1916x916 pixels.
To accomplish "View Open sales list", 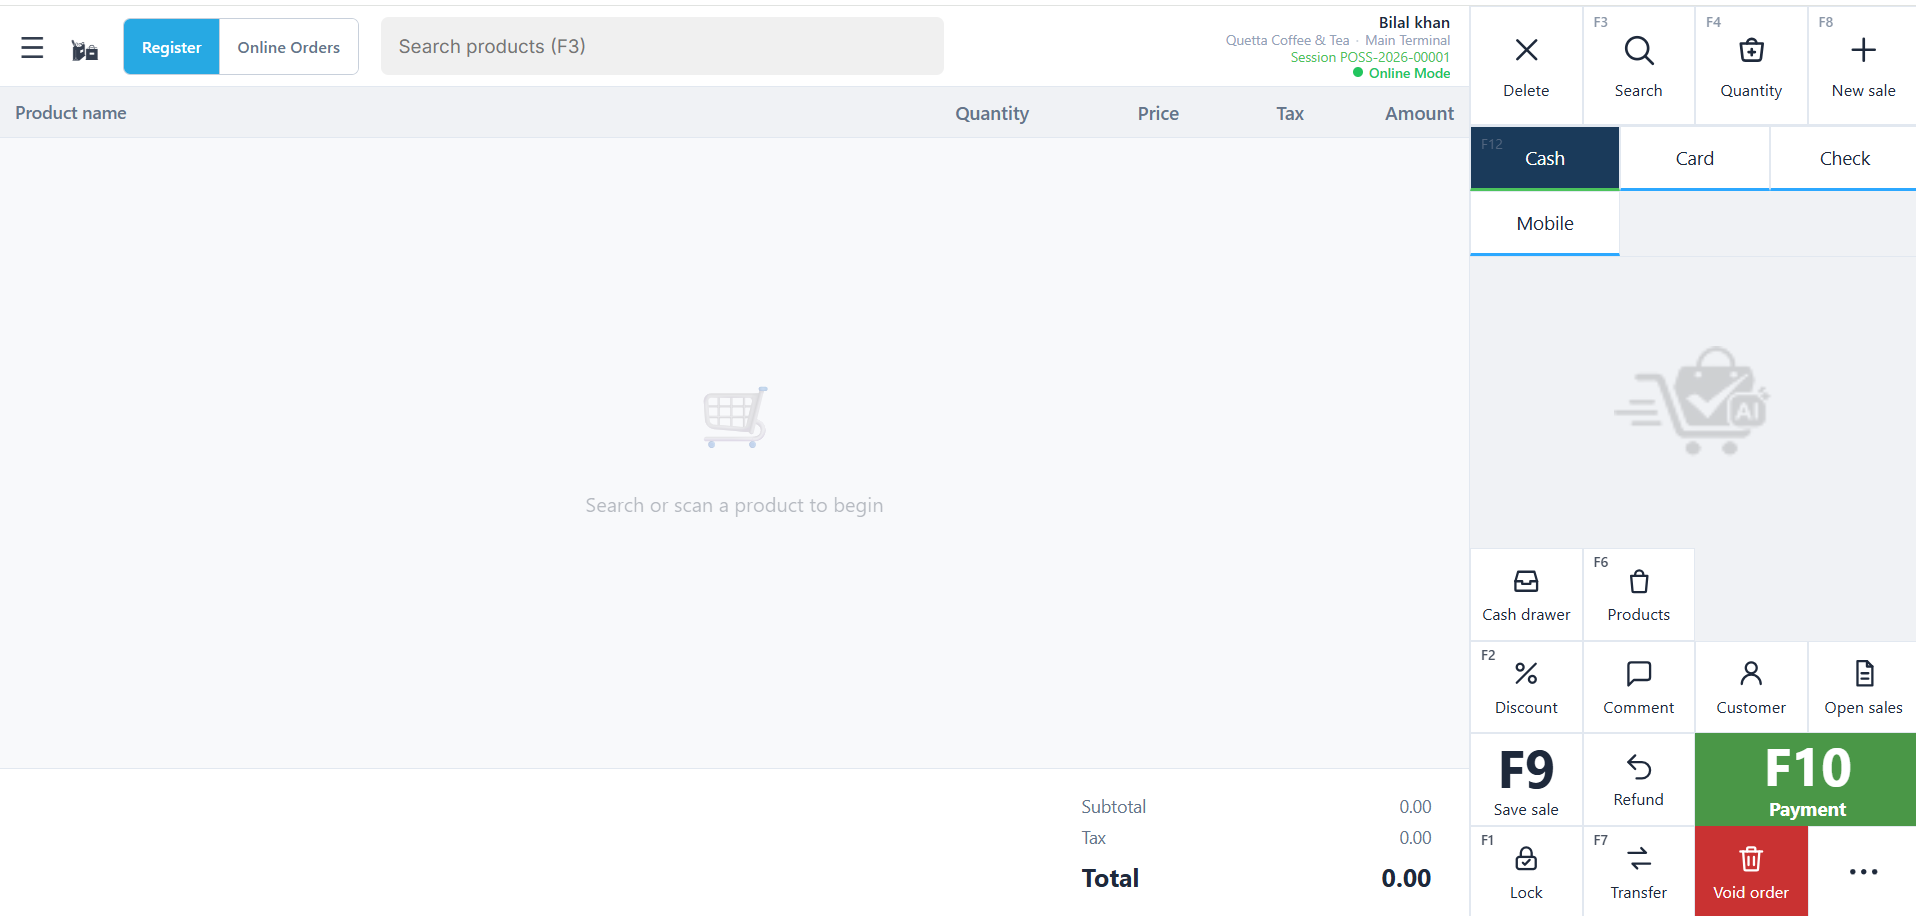I will pyautogui.click(x=1863, y=687).
